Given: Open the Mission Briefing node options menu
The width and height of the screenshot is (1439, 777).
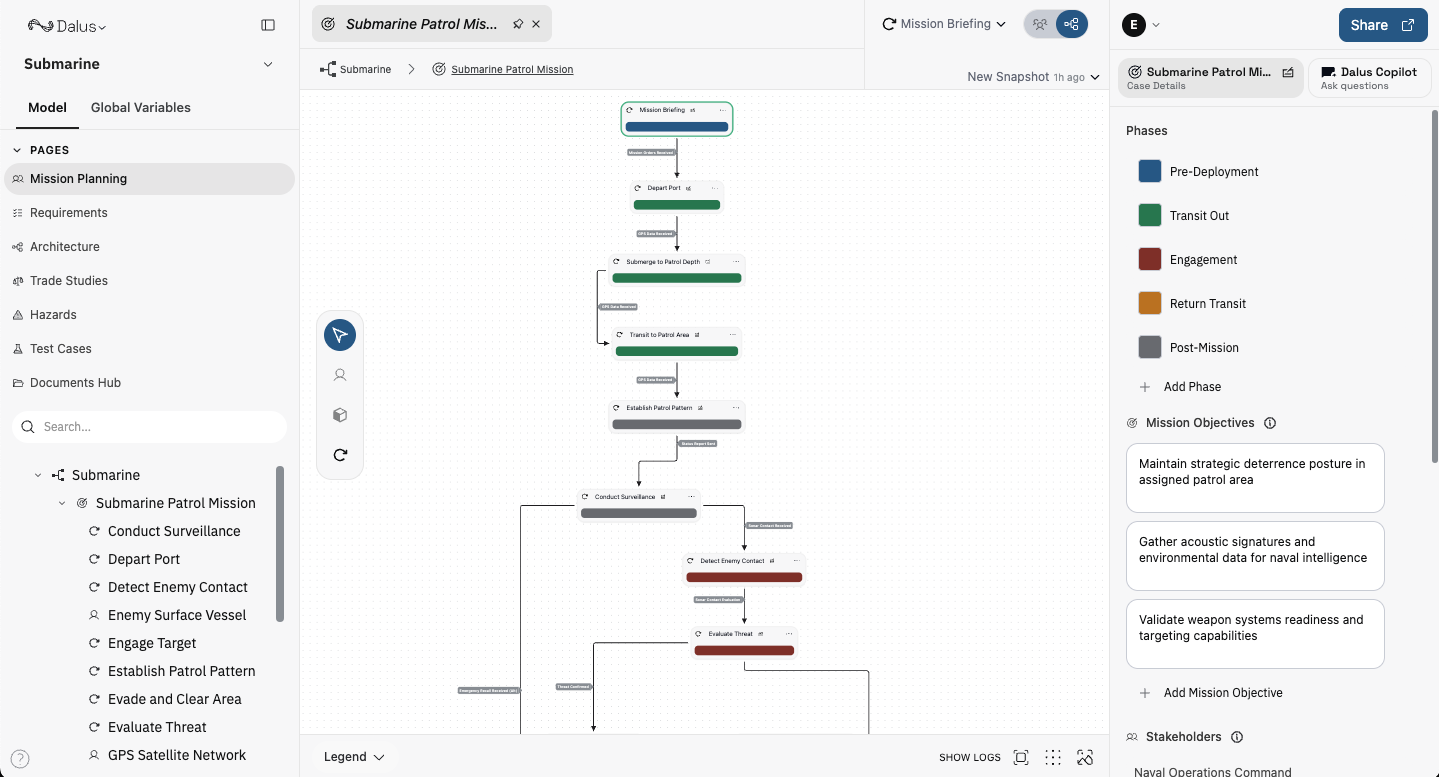Looking at the screenshot, I should tap(722, 110).
